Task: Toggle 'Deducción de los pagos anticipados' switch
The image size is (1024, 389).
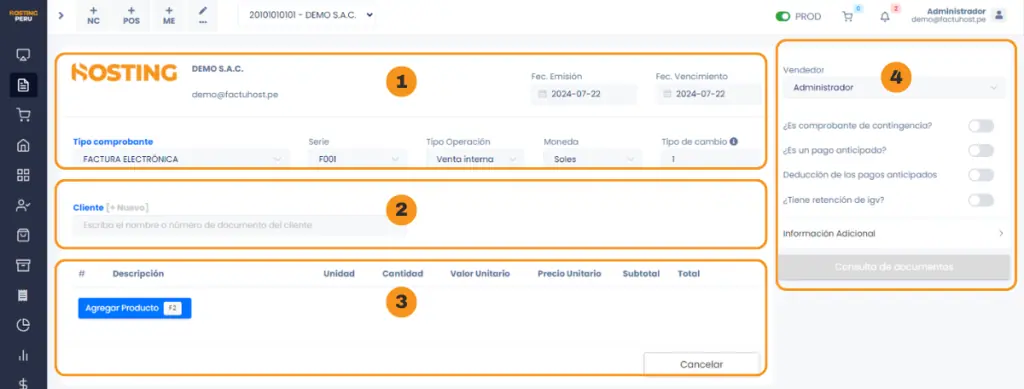Action: [x=981, y=175]
